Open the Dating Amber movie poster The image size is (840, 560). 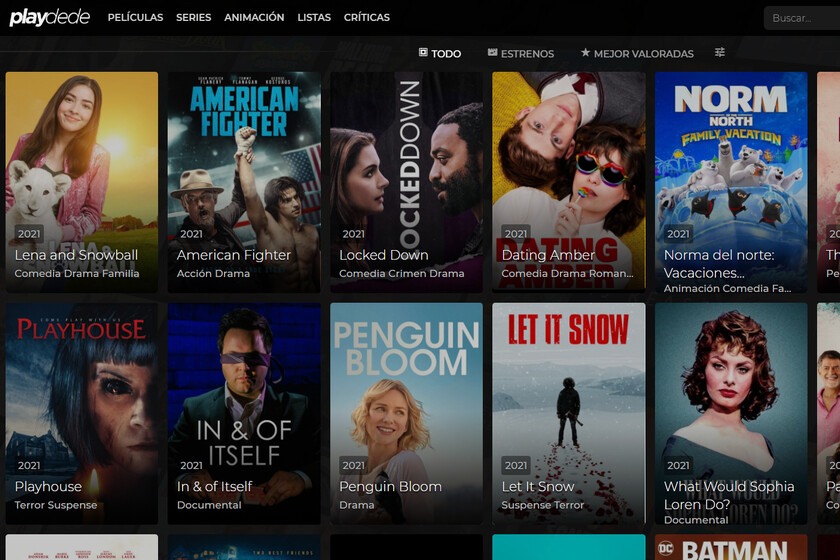(x=569, y=182)
